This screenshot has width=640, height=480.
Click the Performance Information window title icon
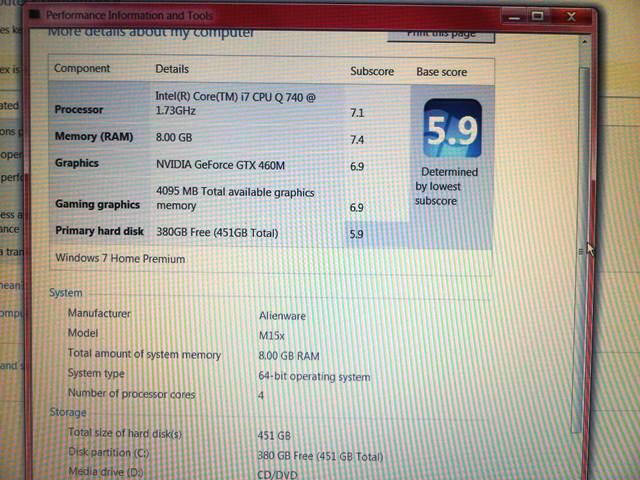pyautogui.click(x=35, y=15)
